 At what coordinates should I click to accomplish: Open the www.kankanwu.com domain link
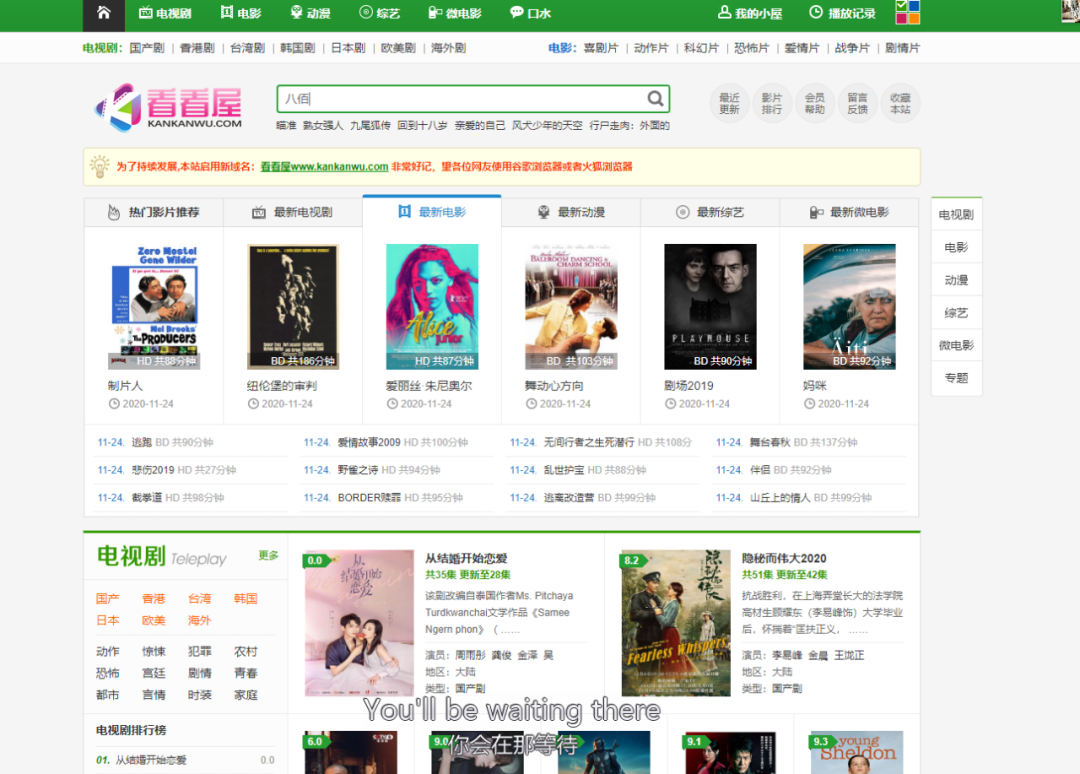324,167
